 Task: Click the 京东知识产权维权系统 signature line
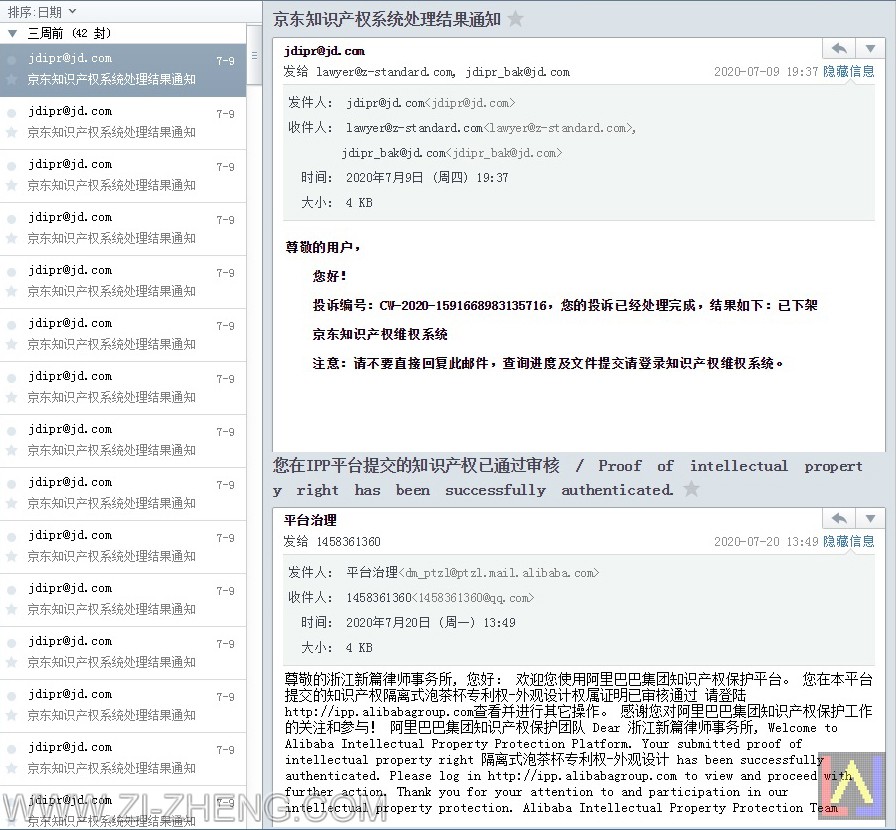(380, 334)
